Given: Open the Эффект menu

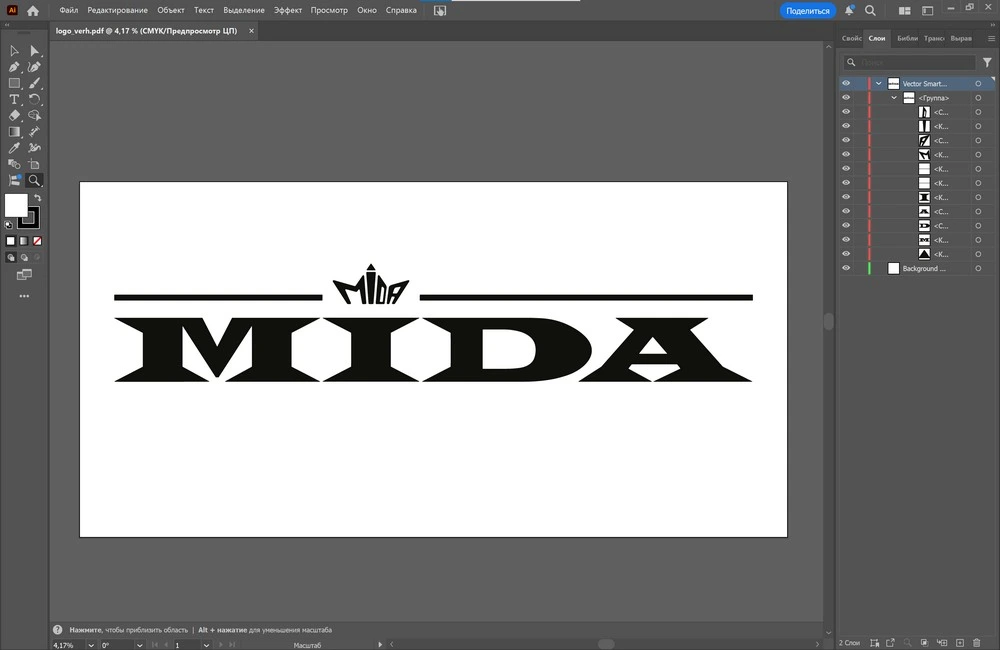Looking at the screenshot, I should [x=288, y=10].
